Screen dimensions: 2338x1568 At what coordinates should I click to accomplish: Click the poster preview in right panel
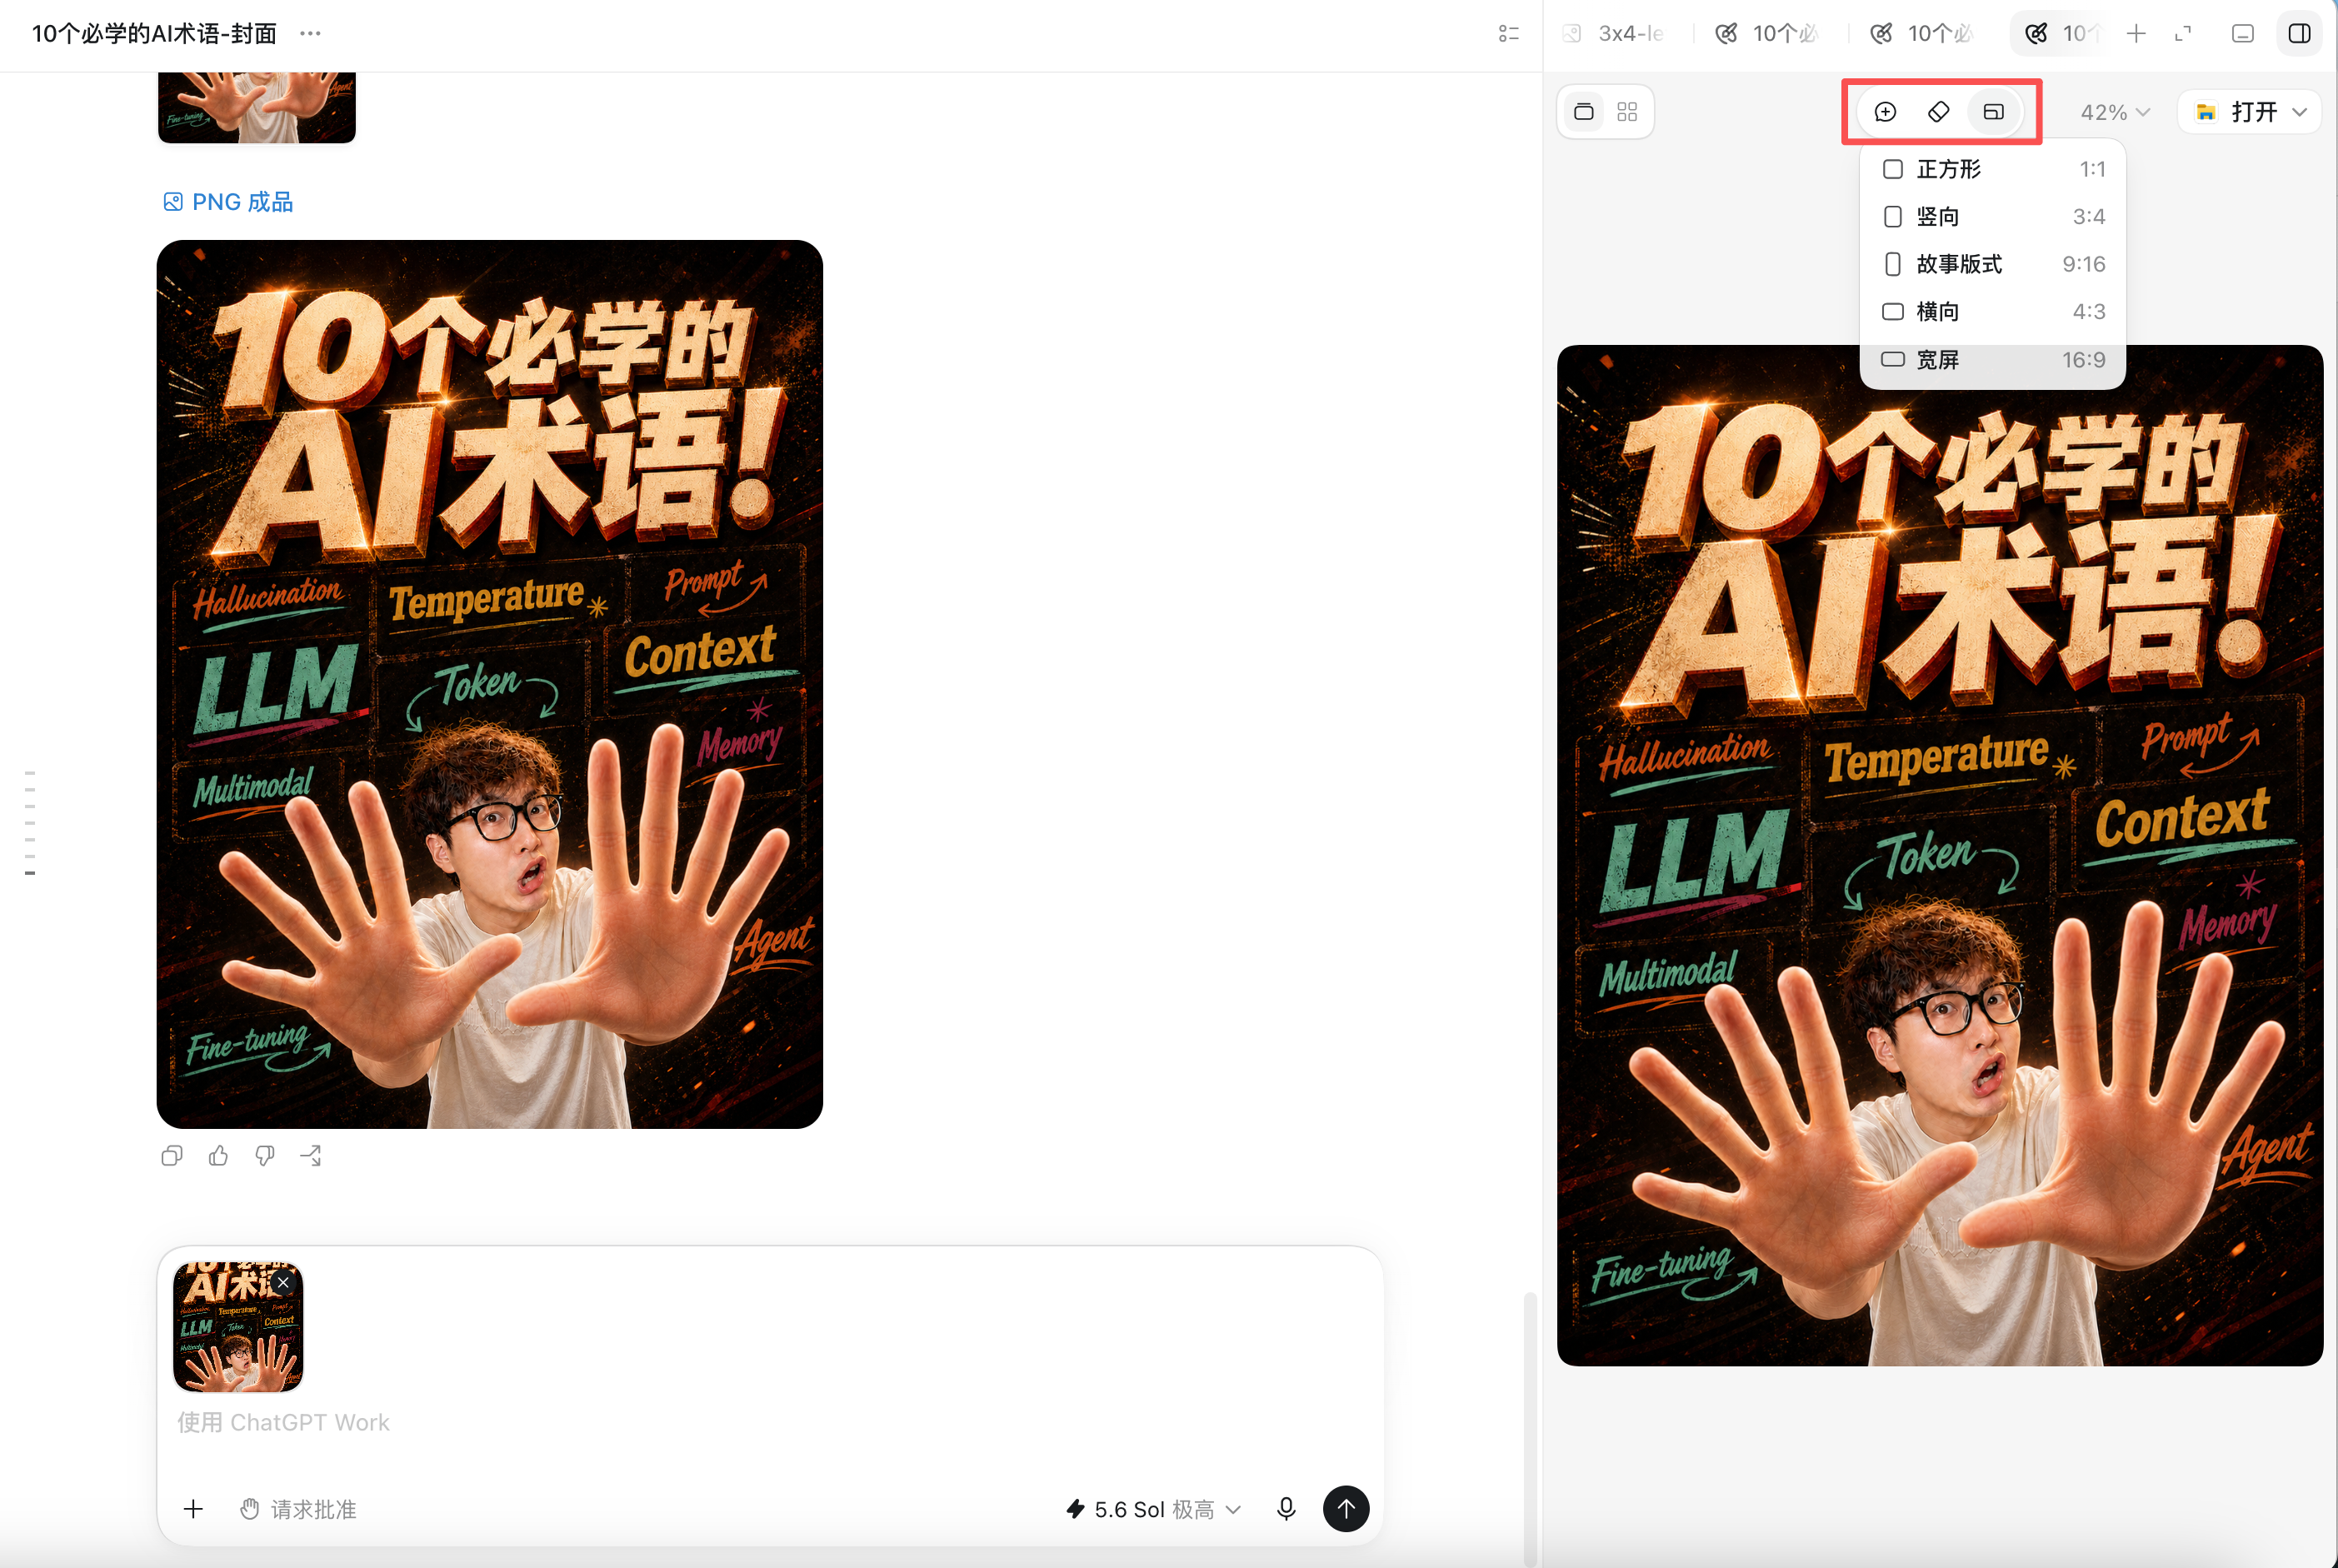point(1940,856)
